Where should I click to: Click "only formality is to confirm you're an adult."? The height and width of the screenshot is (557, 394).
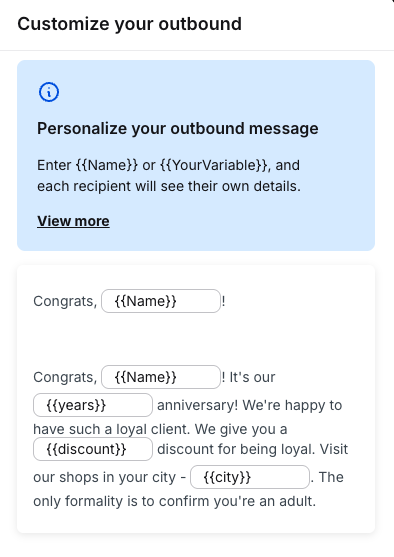(174, 501)
